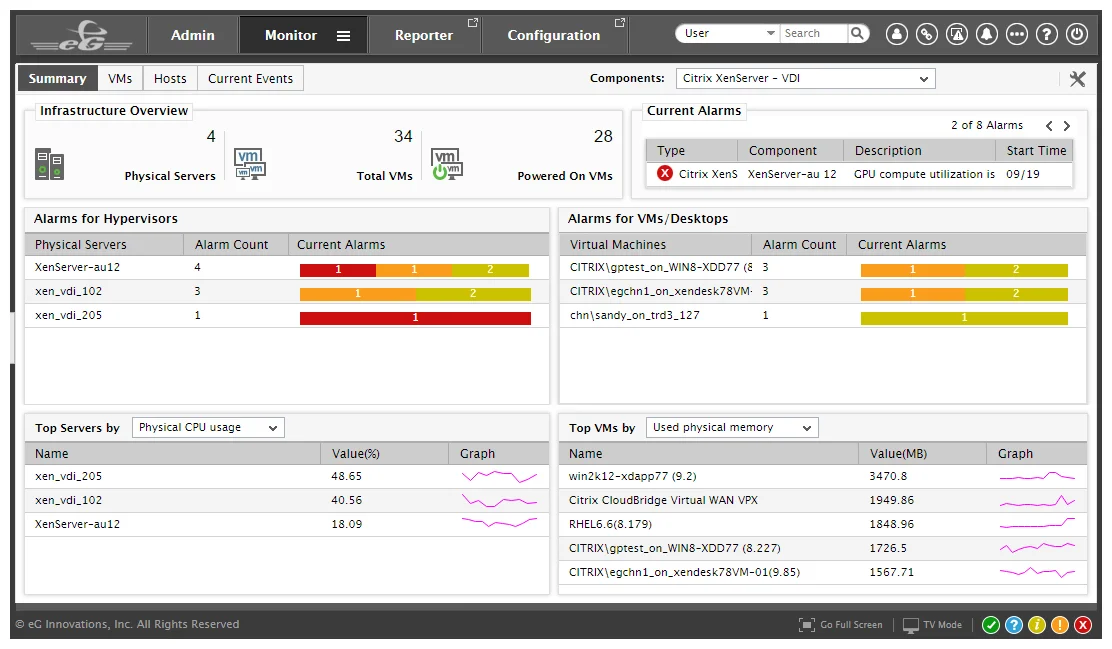This screenshot has height=649, width=1112.
Task: Open the wrench settings tool icon
Action: 1077,79
